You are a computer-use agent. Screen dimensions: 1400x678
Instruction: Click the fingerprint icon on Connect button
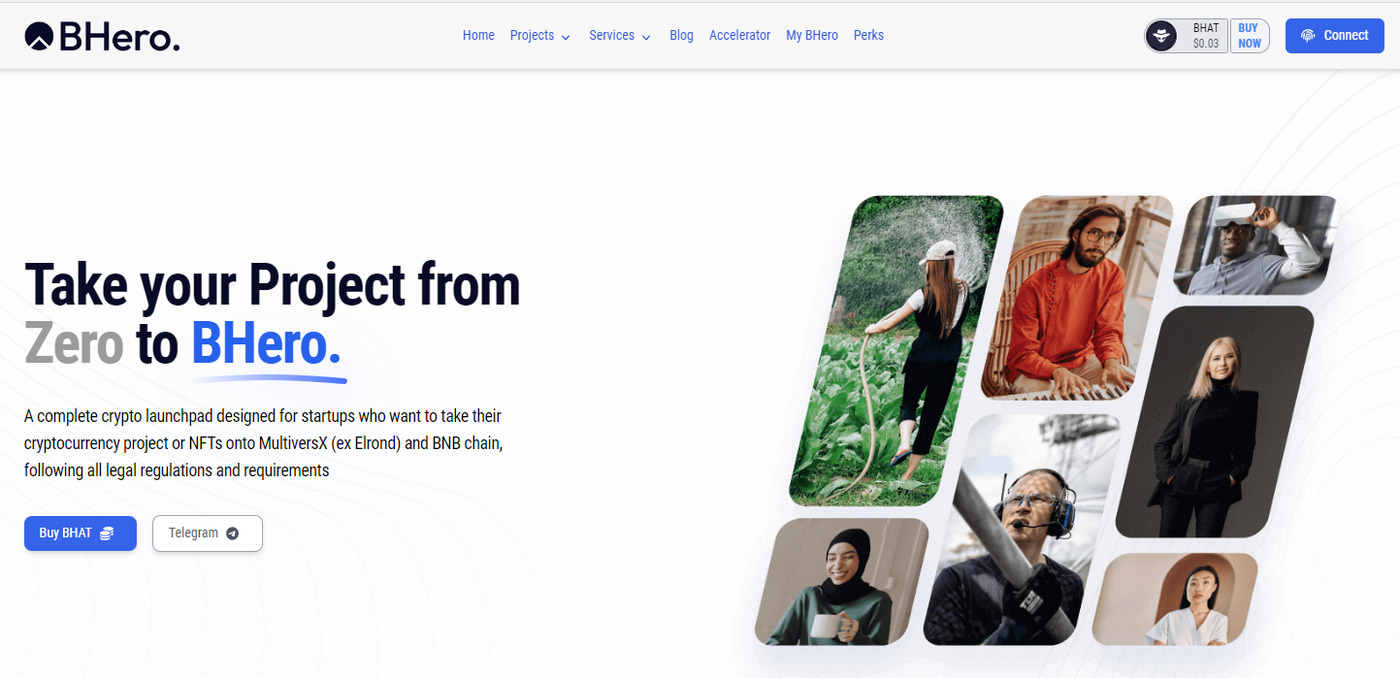1308,36
